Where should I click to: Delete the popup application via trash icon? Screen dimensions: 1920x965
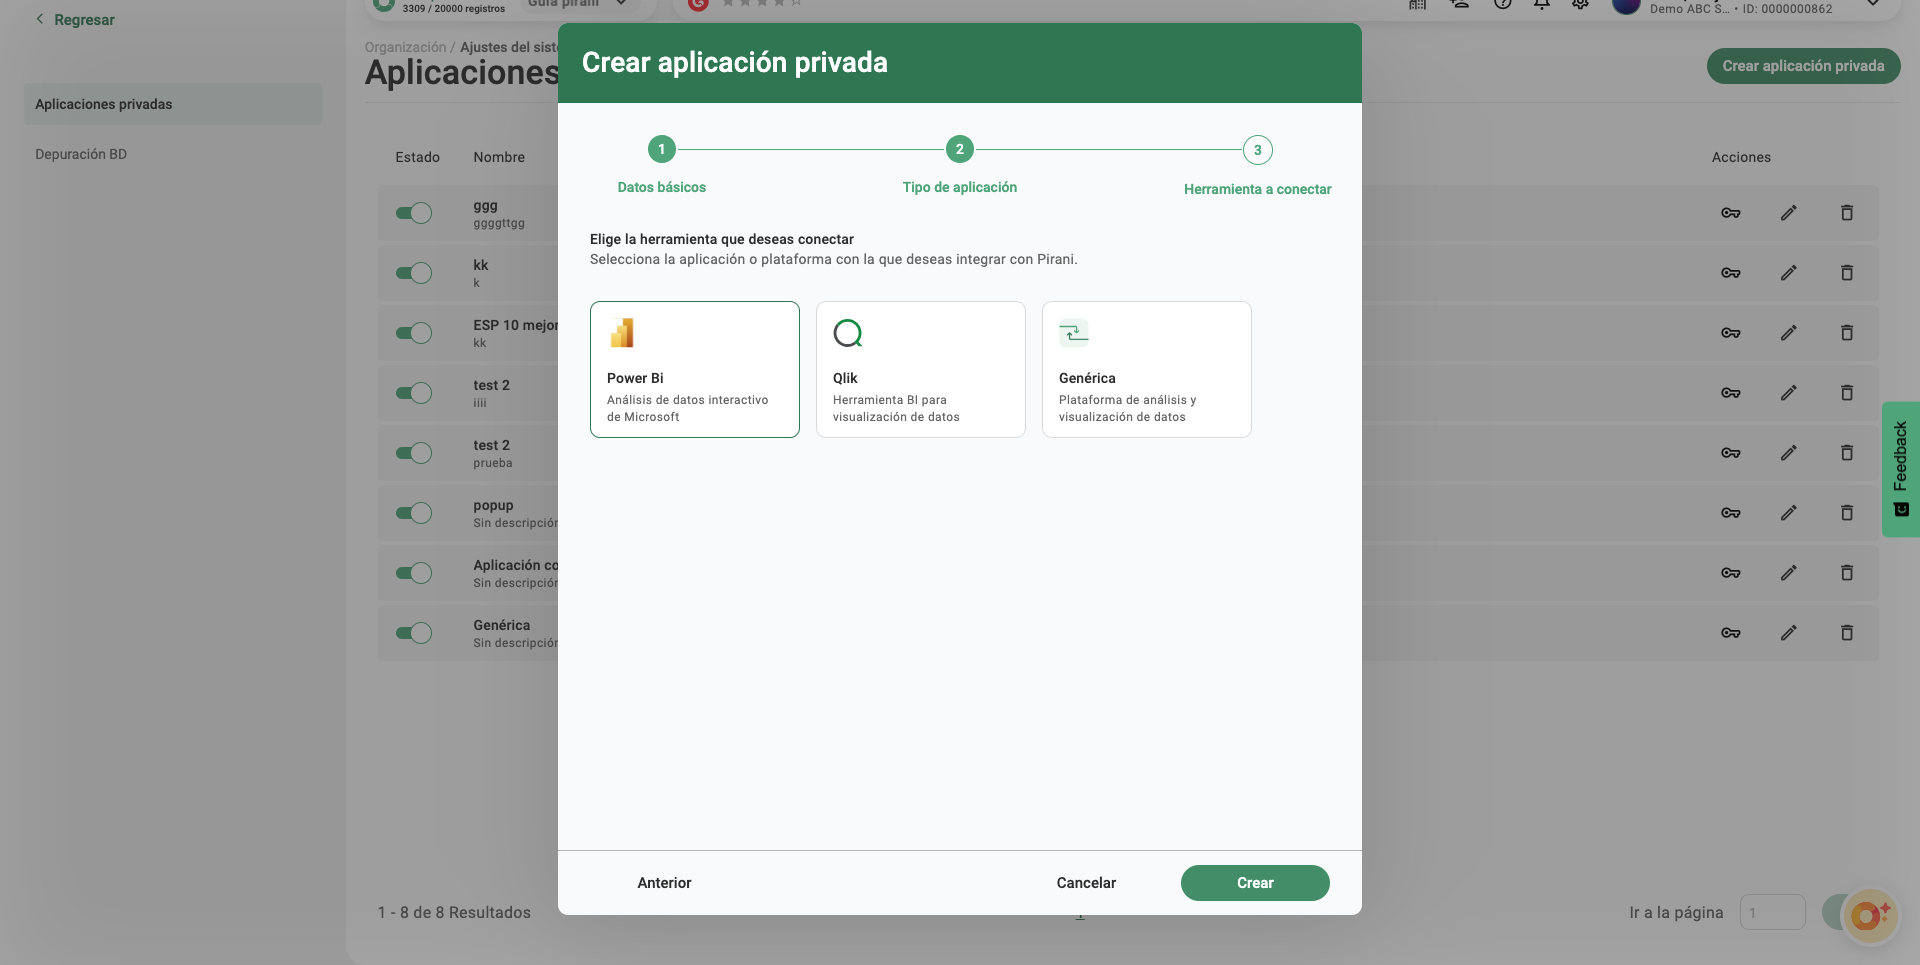[1846, 513]
